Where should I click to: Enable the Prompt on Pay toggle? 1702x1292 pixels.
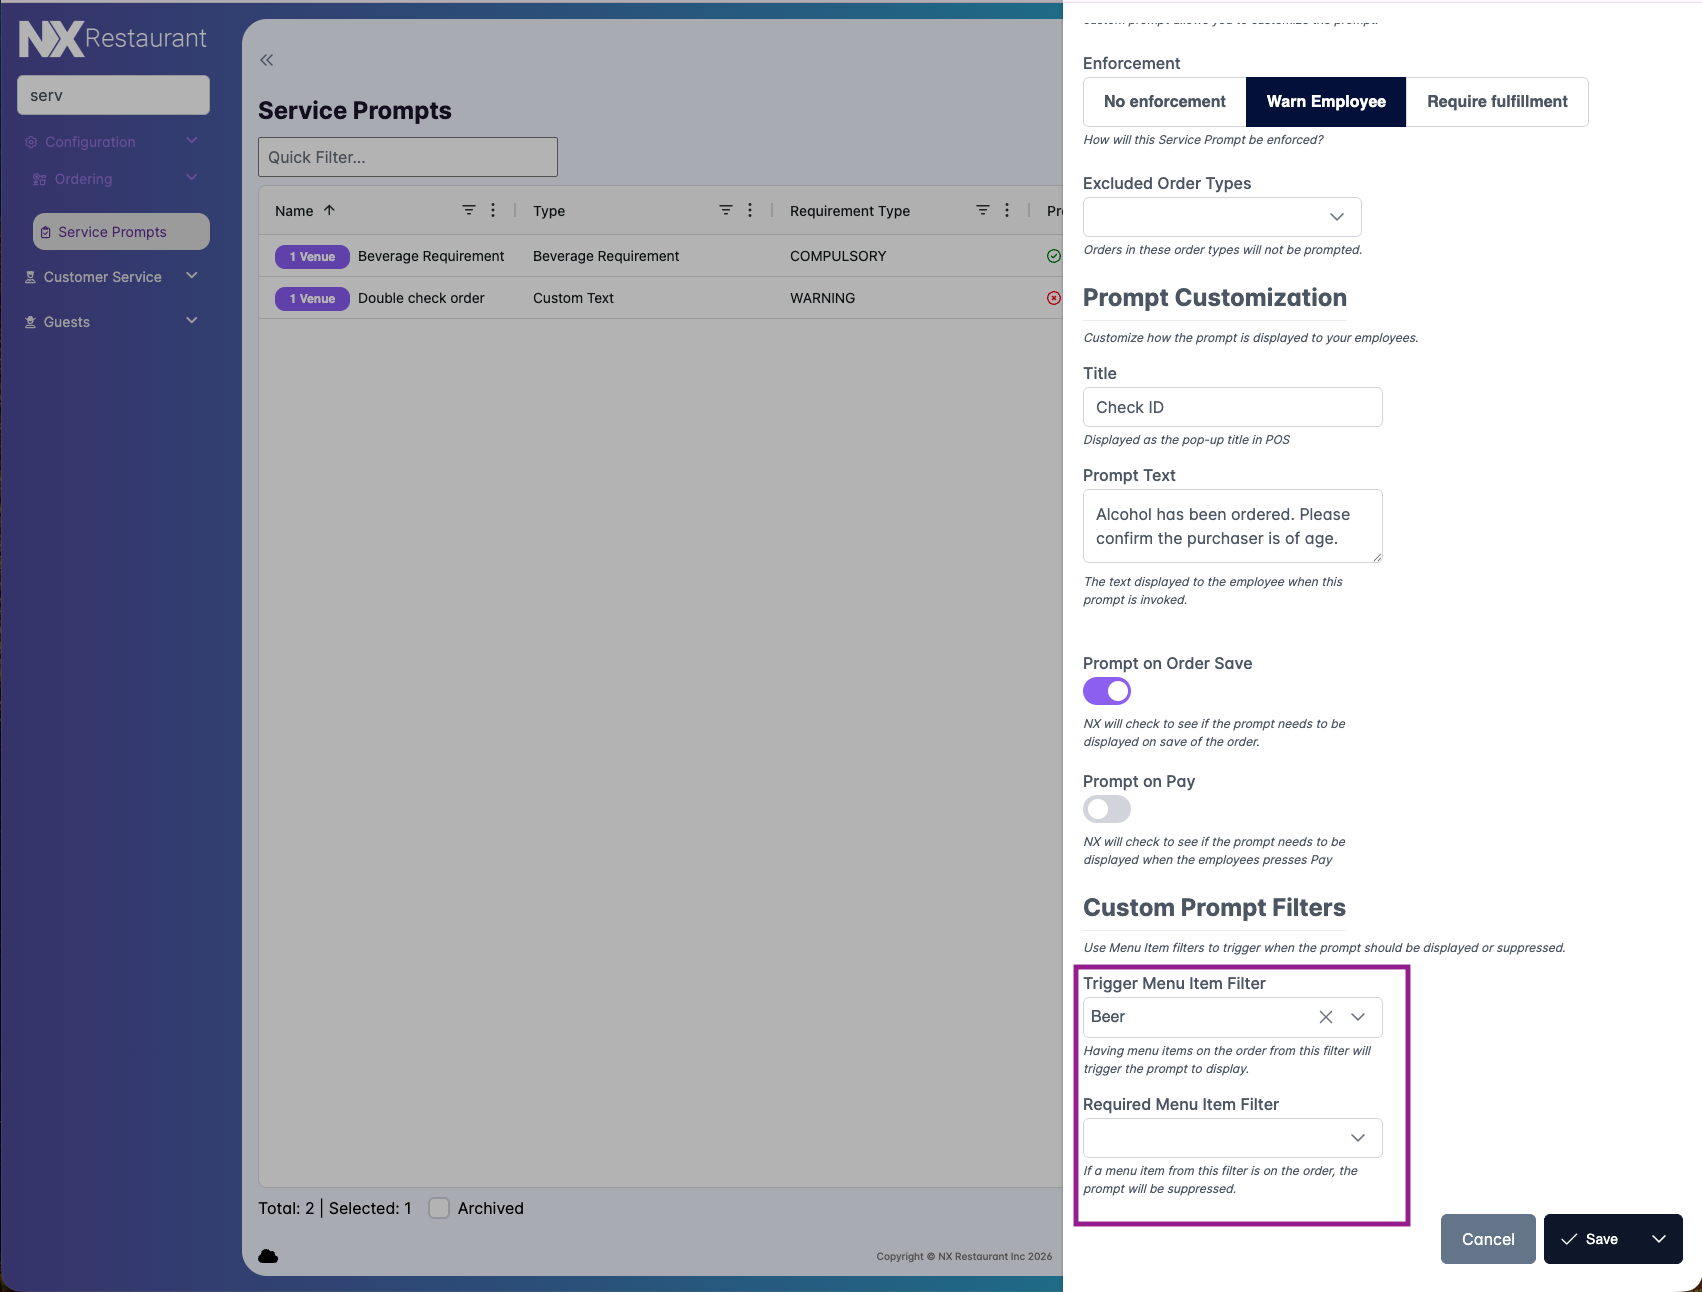(1106, 809)
